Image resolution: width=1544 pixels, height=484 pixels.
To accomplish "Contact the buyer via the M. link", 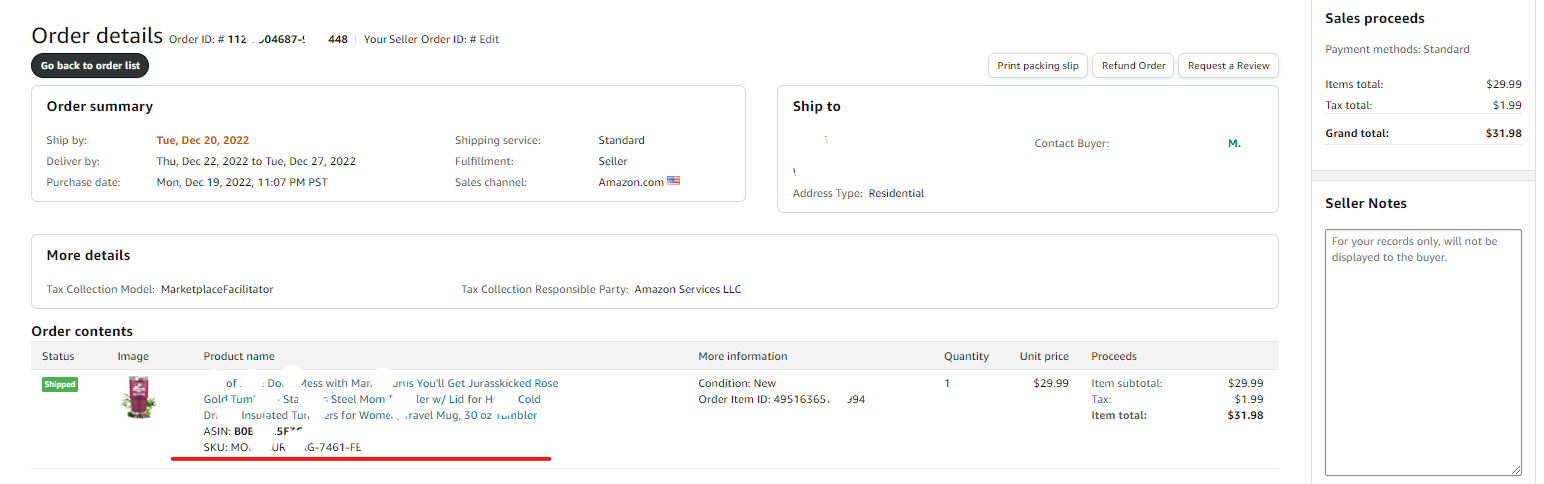I will (x=1234, y=144).
